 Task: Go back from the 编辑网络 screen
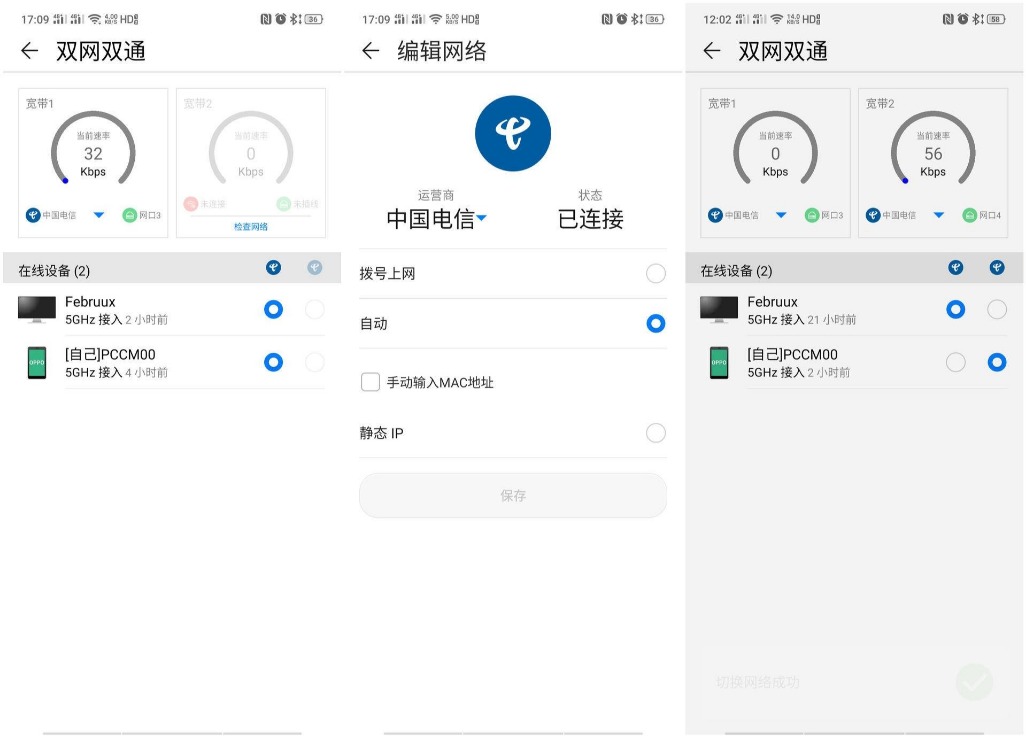pos(370,50)
